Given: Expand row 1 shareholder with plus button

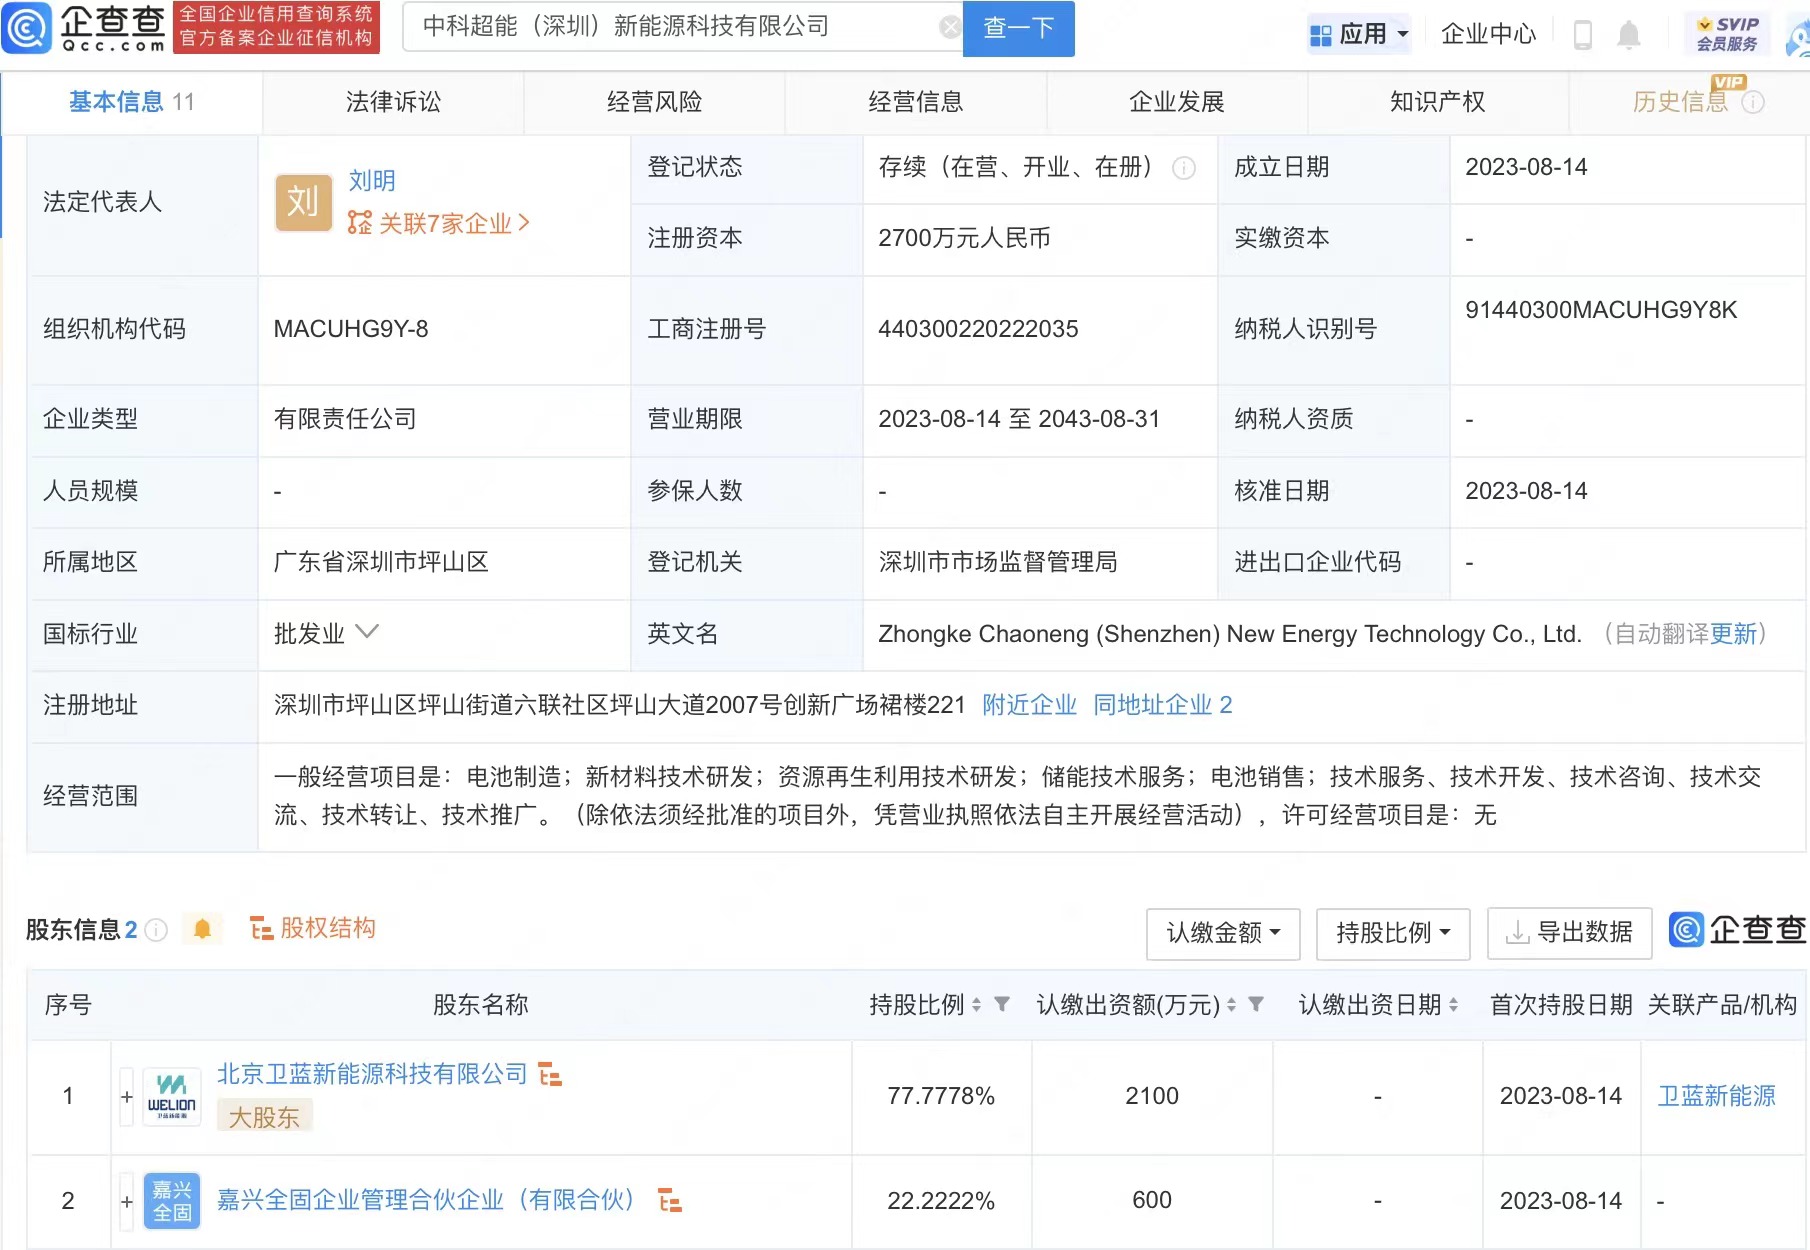Looking at the screenshot, I should [x=127, y=1097].
